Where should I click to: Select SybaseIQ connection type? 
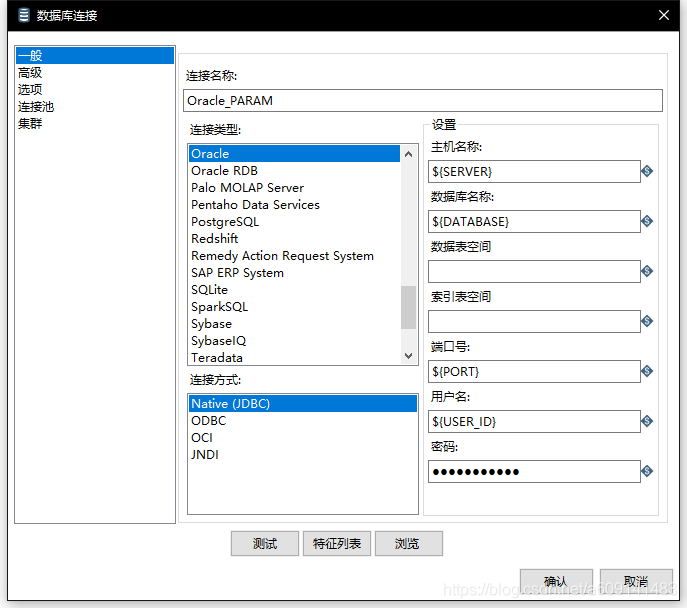294,341
